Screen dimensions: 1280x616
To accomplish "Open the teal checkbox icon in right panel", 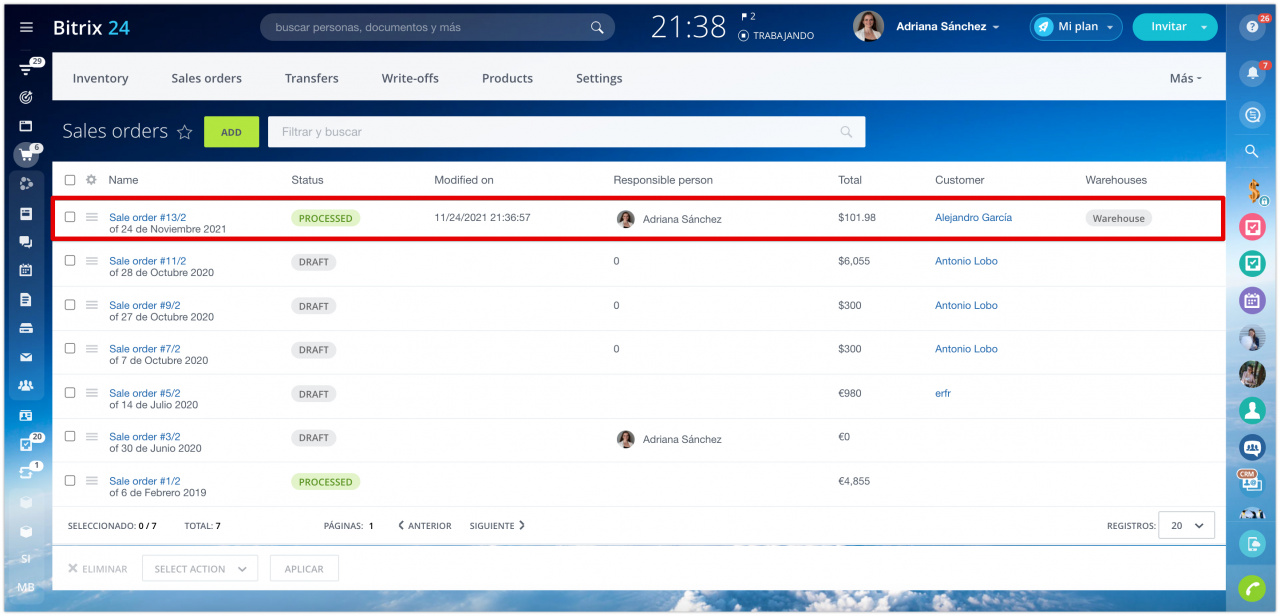I will coord(1252,263).
